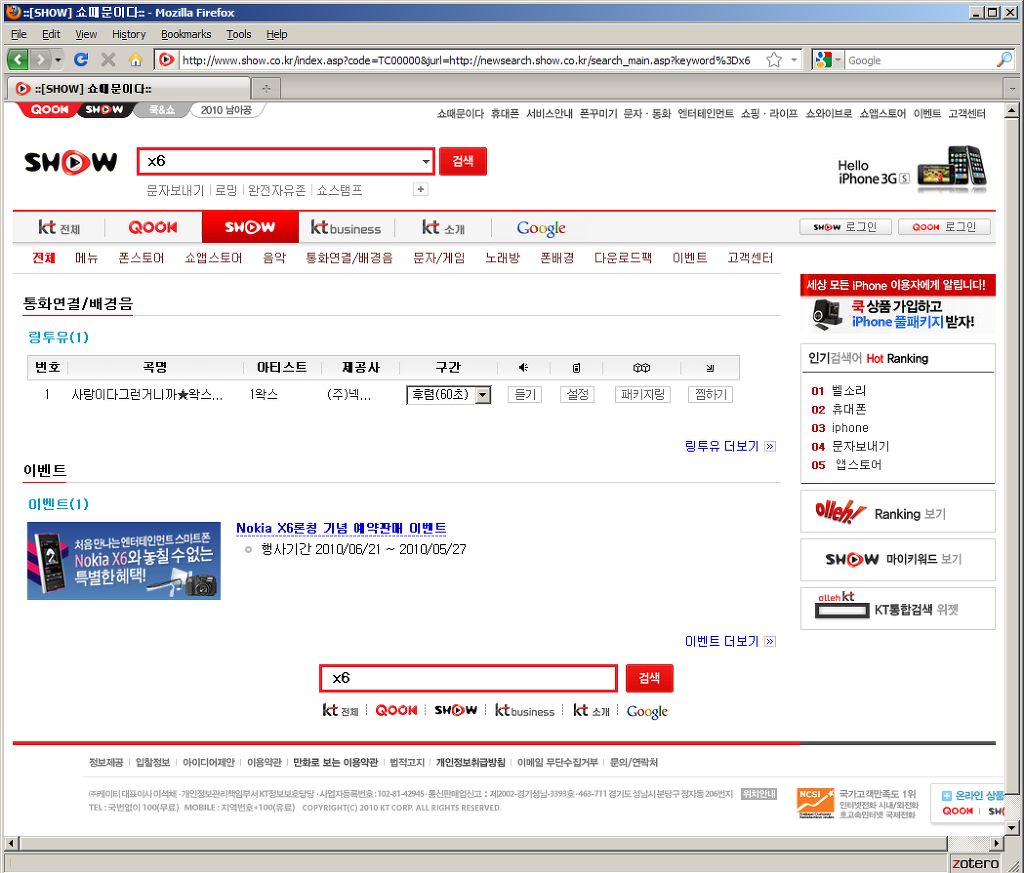
Task: Click the horizontal scrollbar right arrow
Action: point(996,843)
